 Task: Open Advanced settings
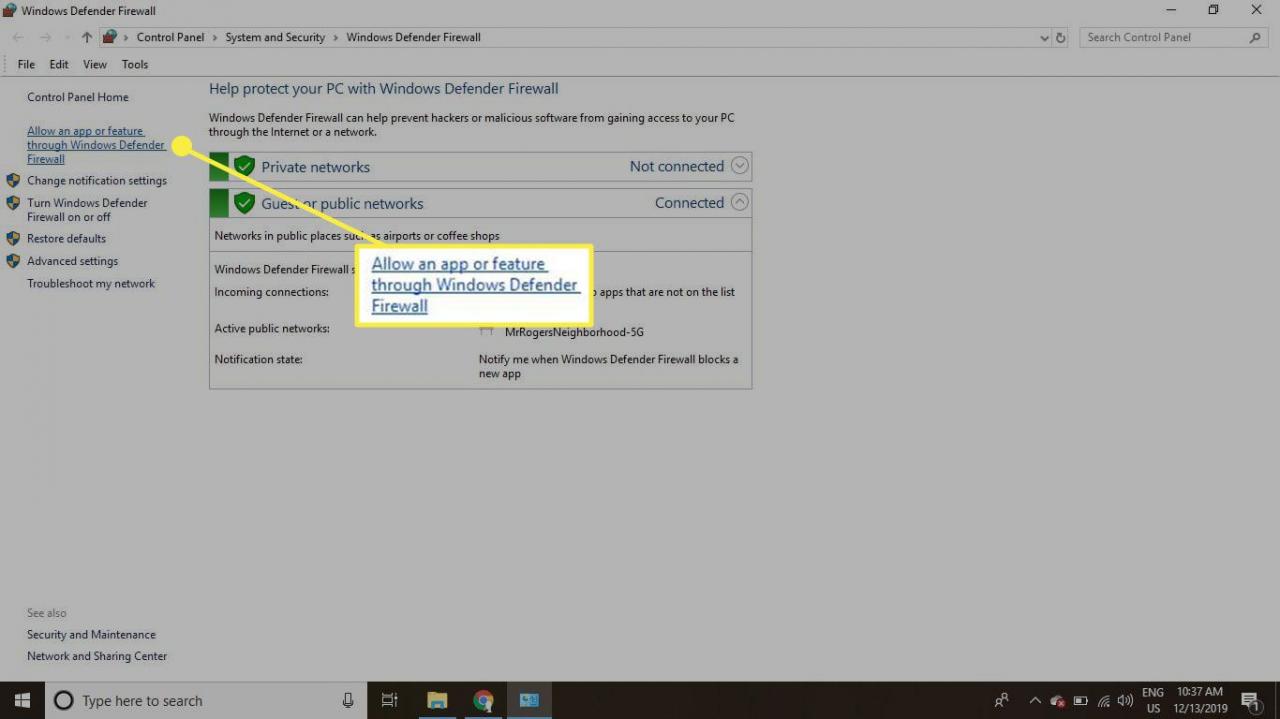pyautogui.click(x=72, y=261)
